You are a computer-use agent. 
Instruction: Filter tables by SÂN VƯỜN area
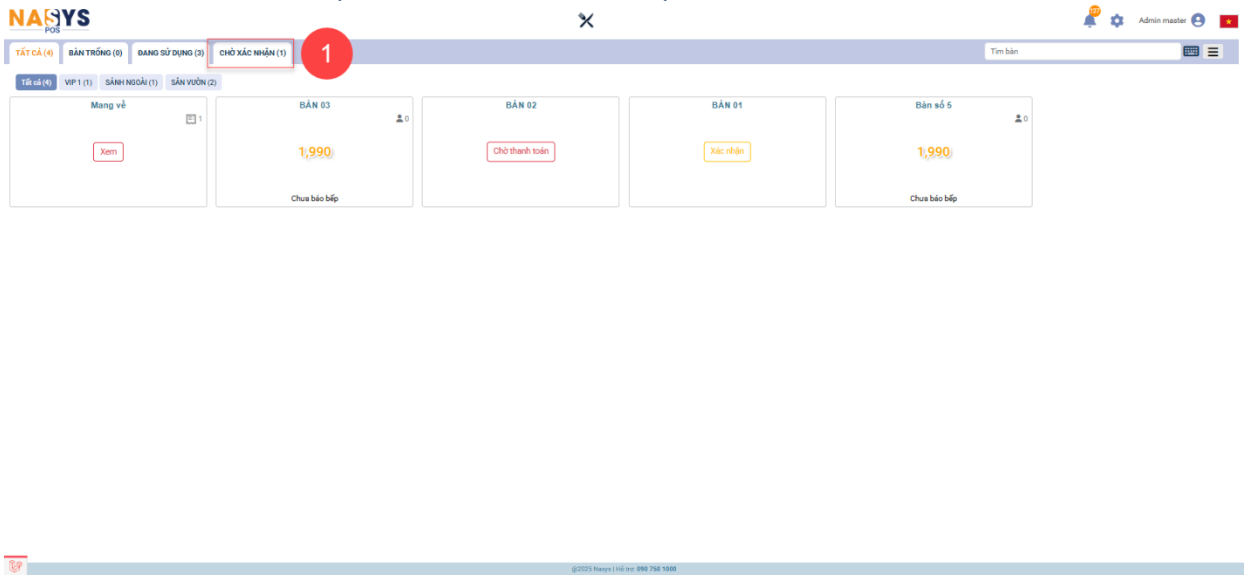pos(194,83)
